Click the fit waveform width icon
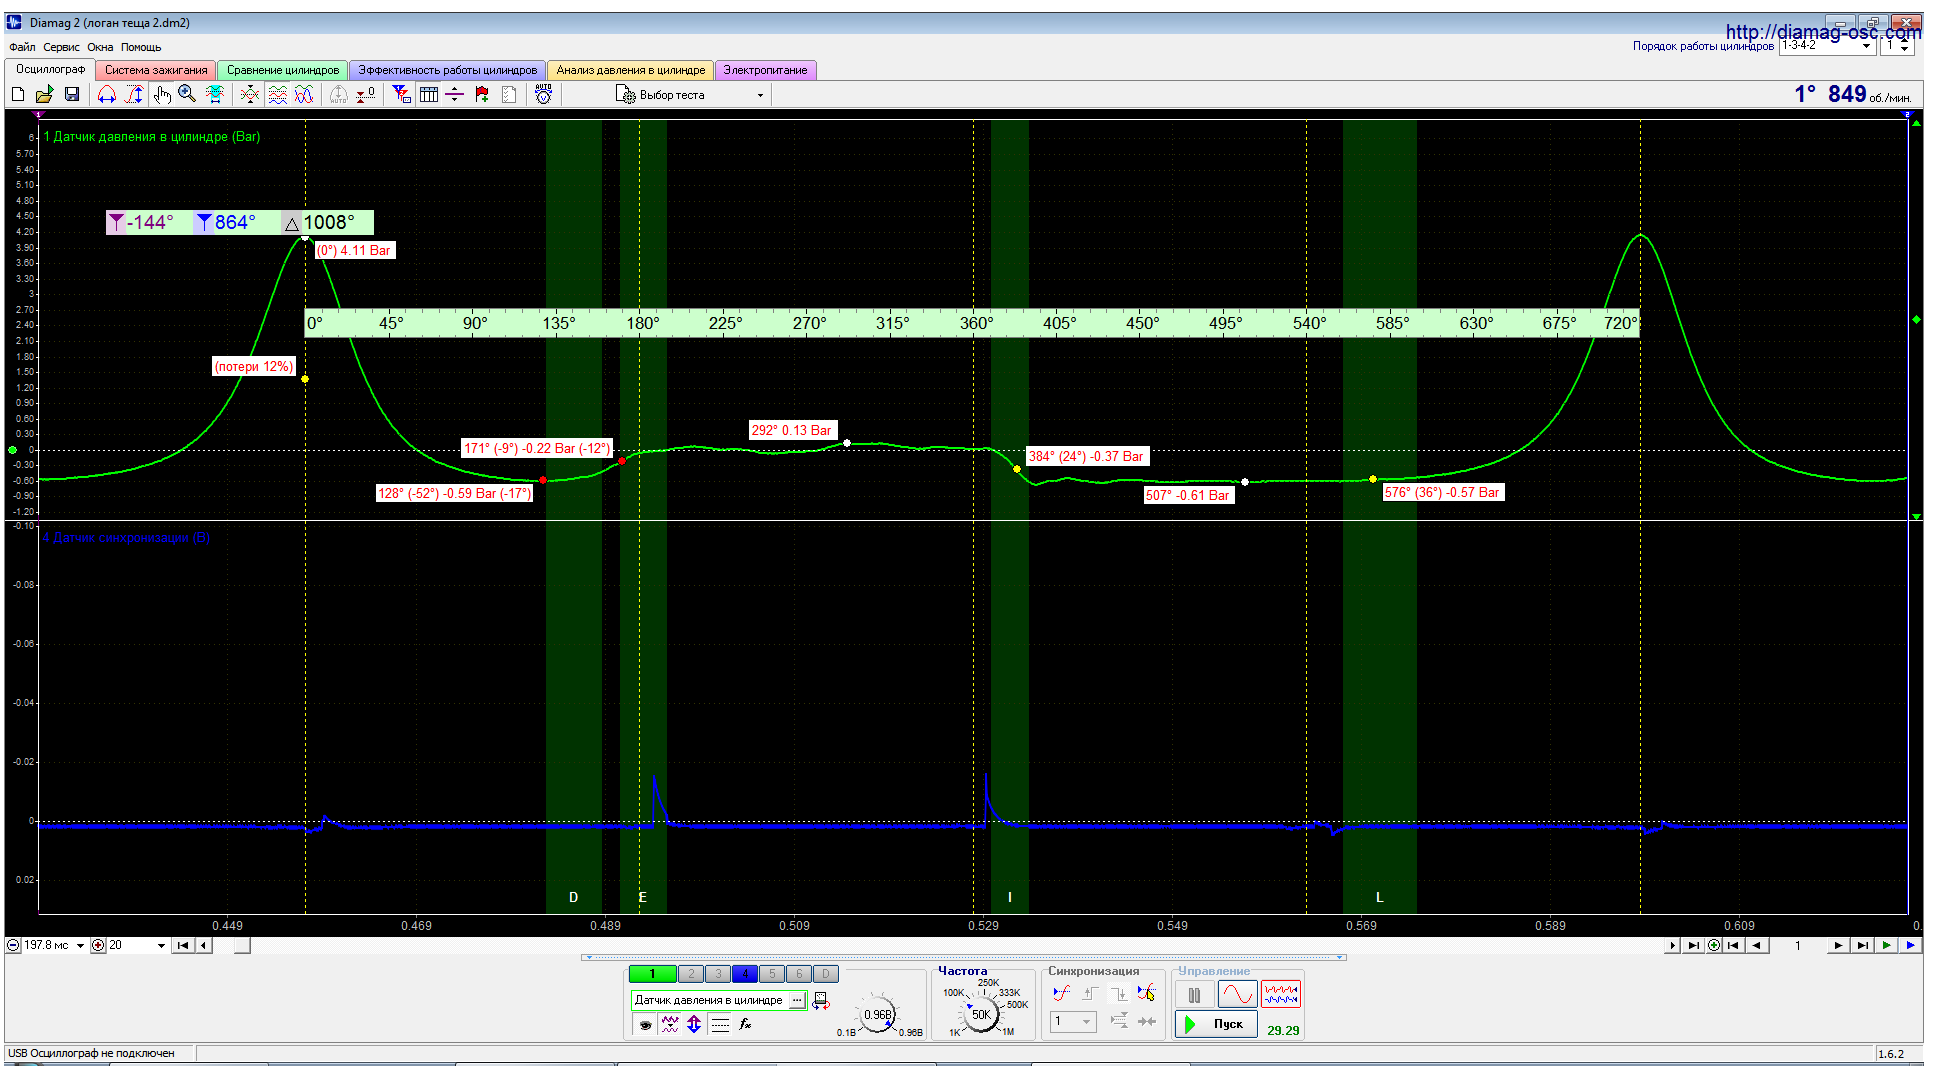Screen dimensions: 1936x1066 point(215,94)
